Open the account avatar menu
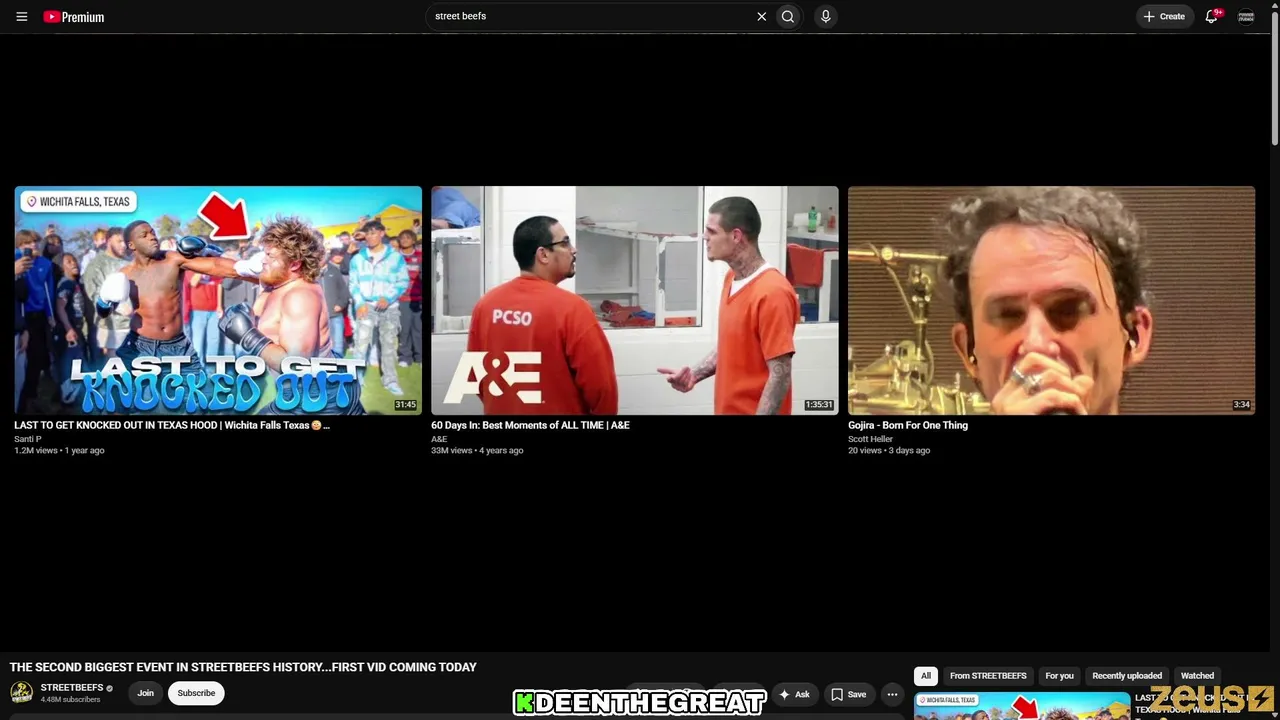The width and height of the screenshot is (1280, 720). [1246, 16]
